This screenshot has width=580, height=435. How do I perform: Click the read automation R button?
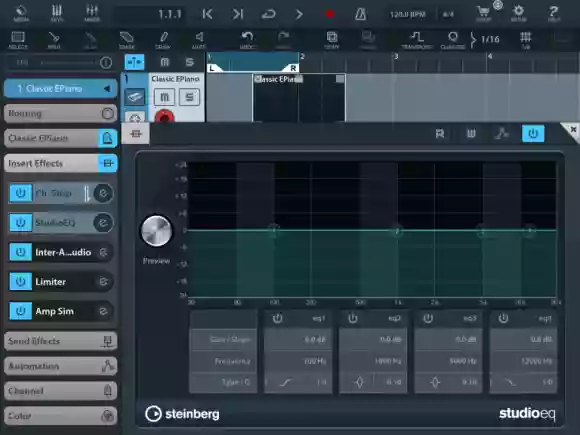pos(440,134)
